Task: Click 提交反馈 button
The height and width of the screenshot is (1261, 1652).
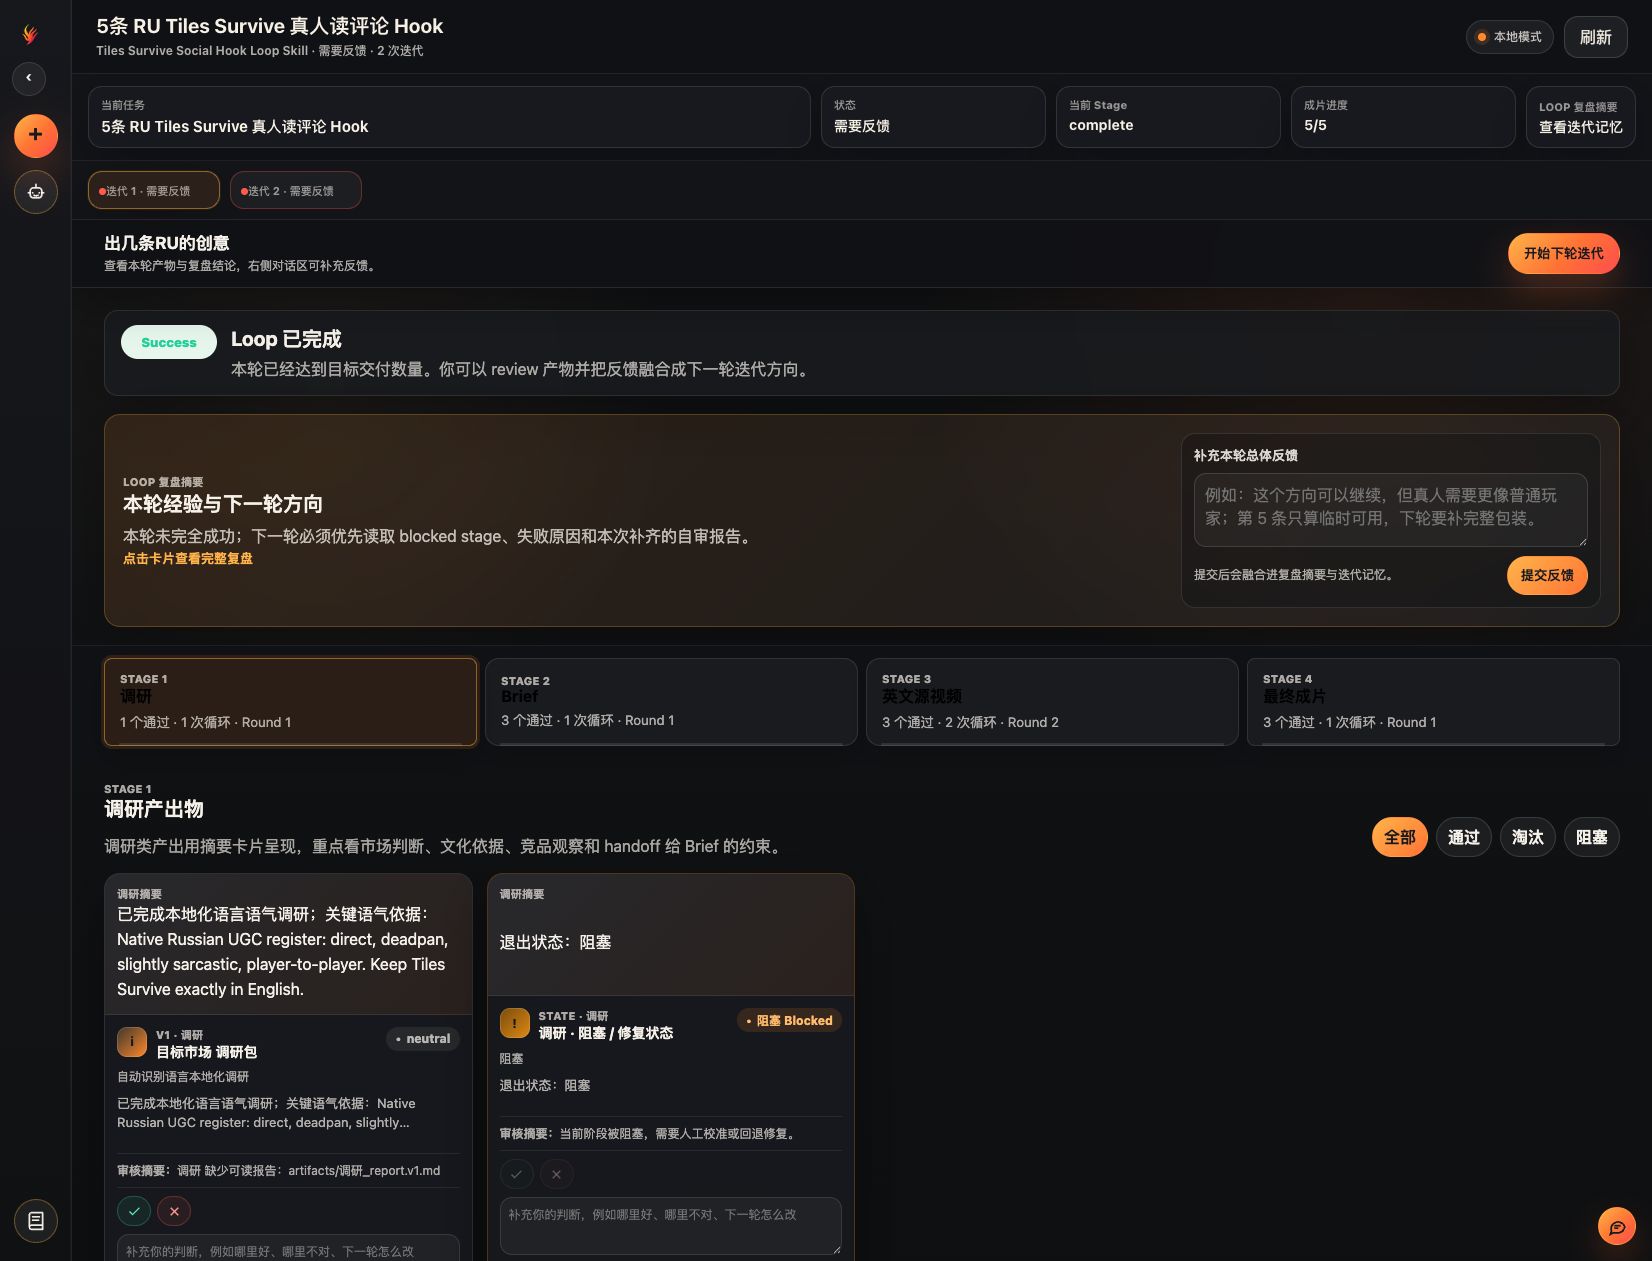Action: coord(1547,575)
